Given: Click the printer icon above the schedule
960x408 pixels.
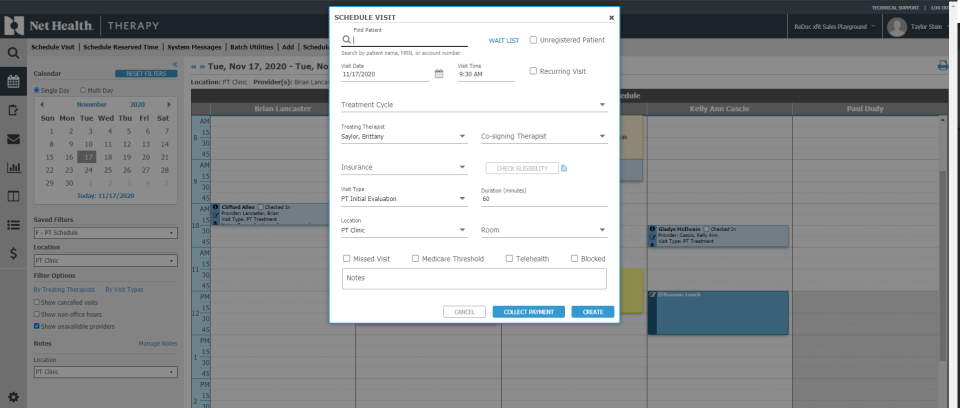Looking at the screenshot, I should (x=942, y=66).
